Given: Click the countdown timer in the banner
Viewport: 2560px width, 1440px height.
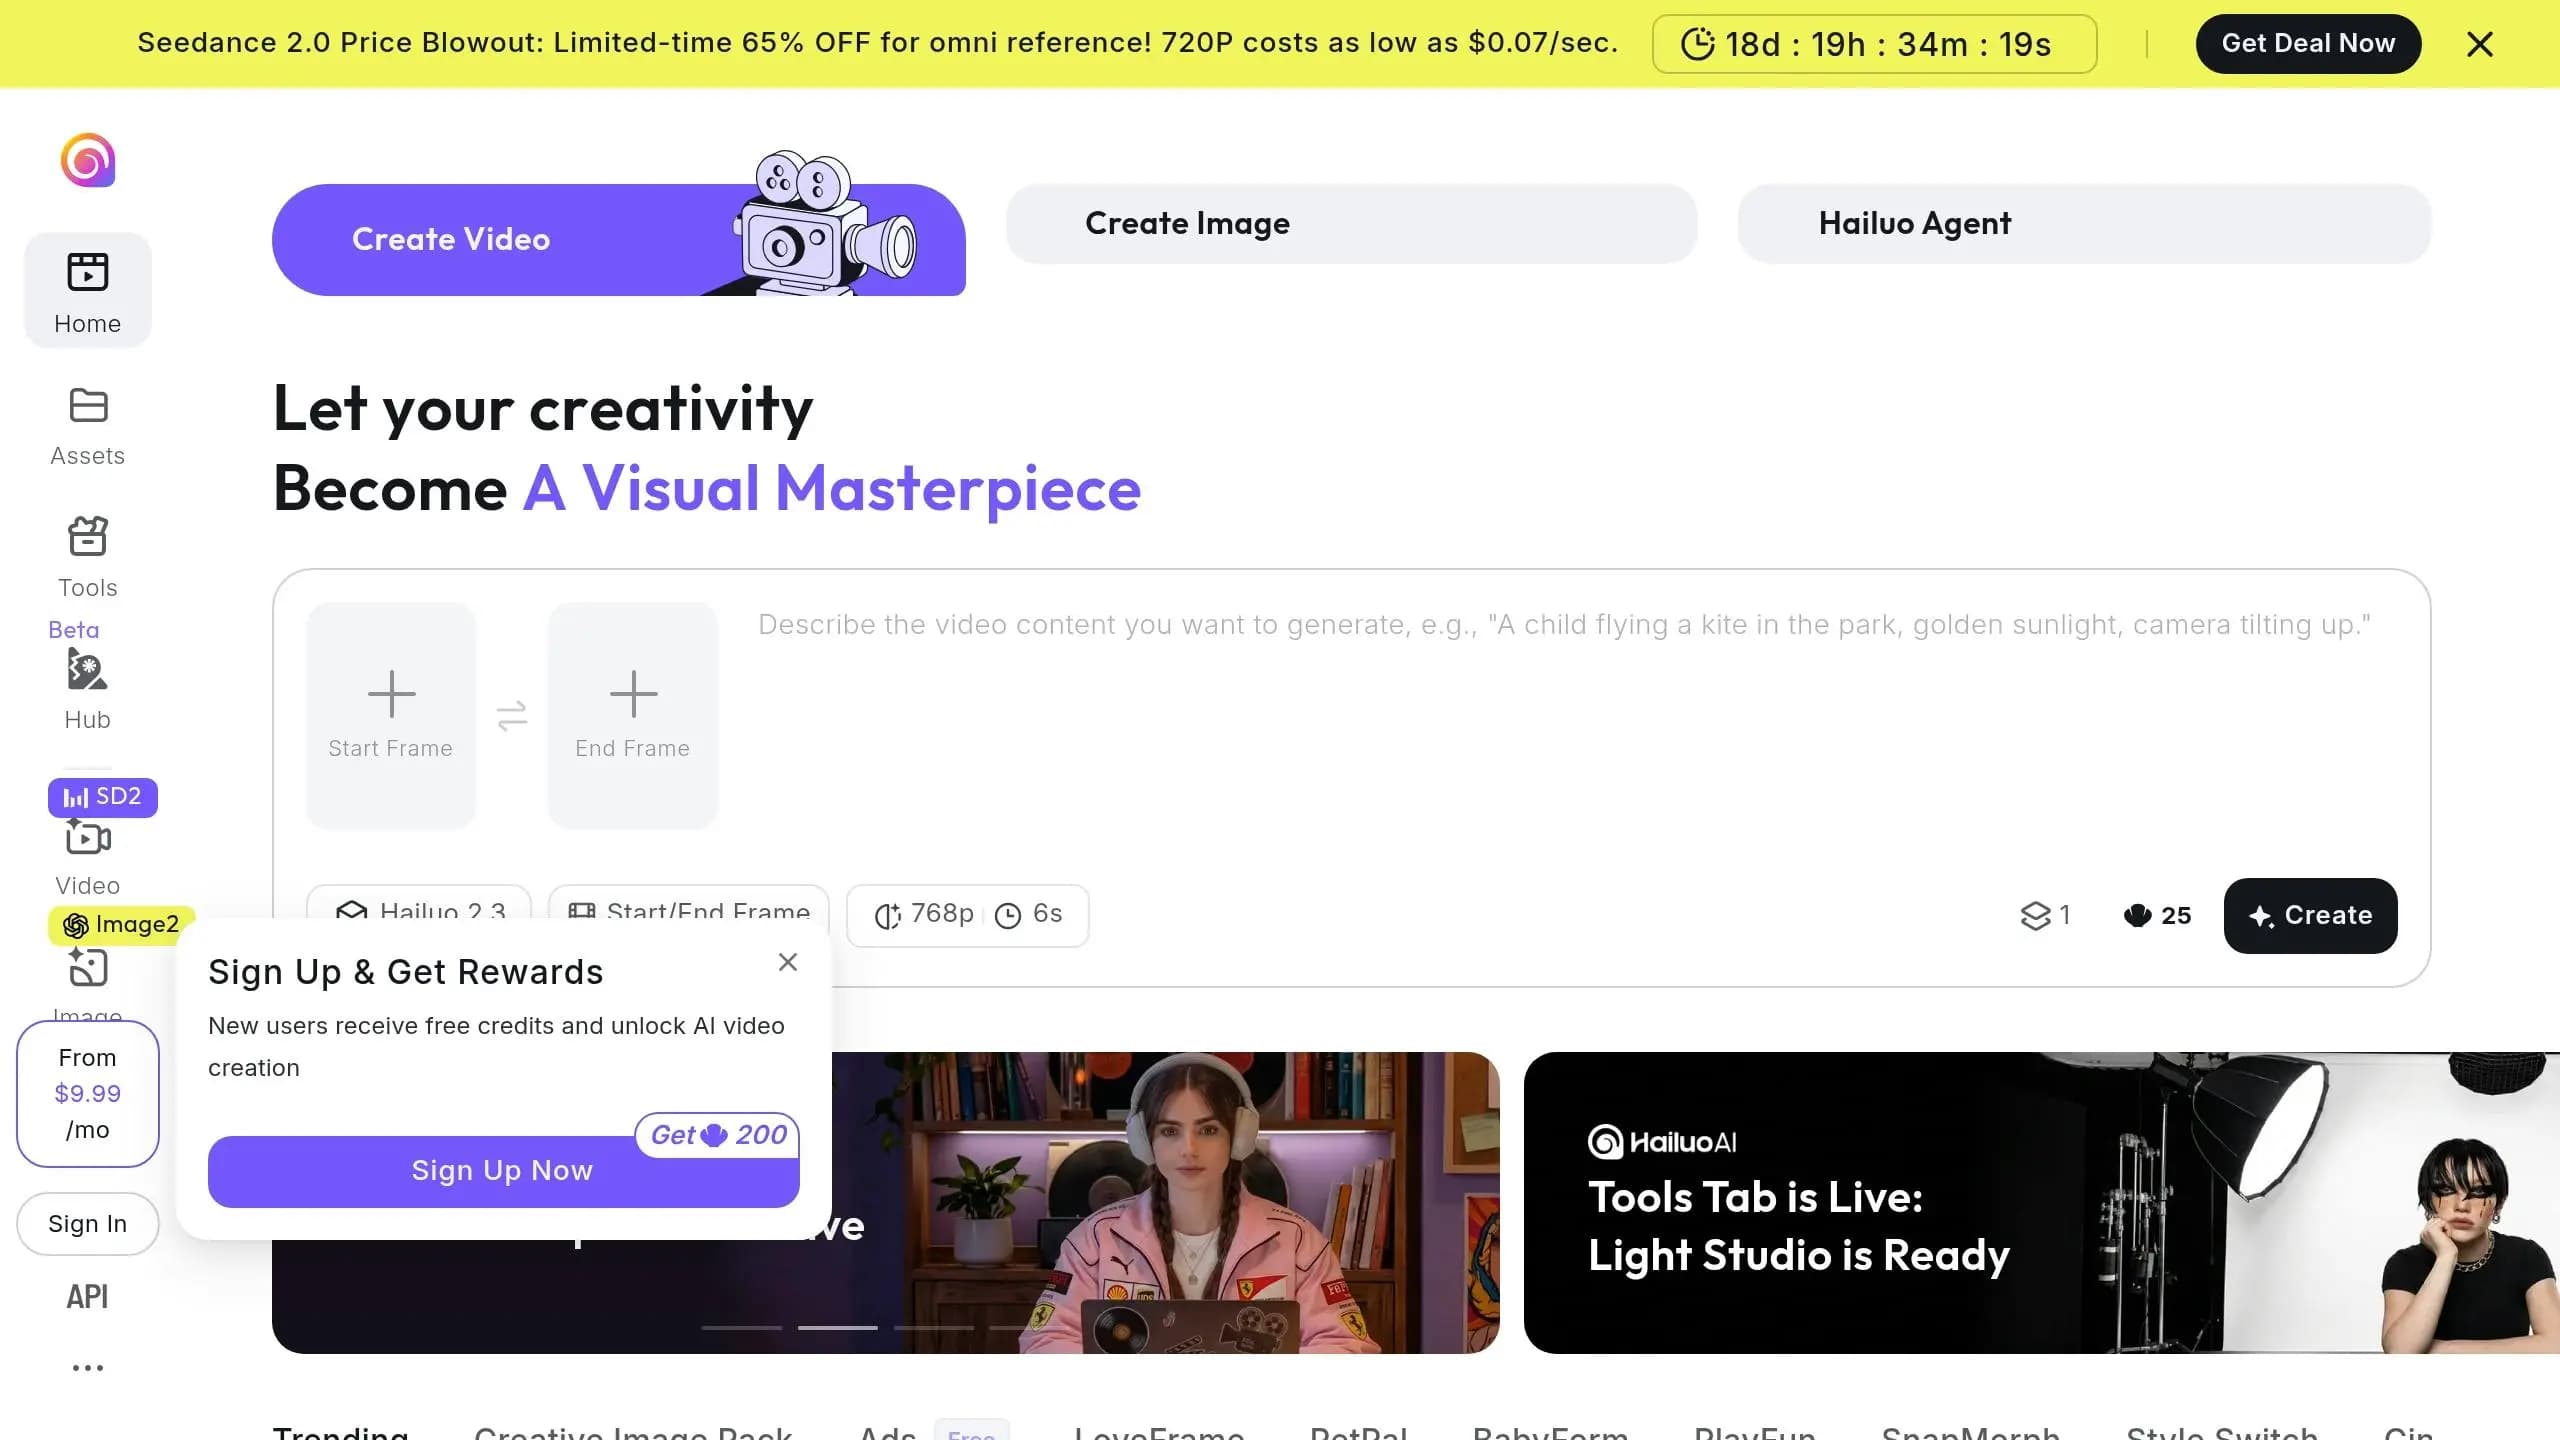Looking at the screenshot, I should tap(1874, 44).
